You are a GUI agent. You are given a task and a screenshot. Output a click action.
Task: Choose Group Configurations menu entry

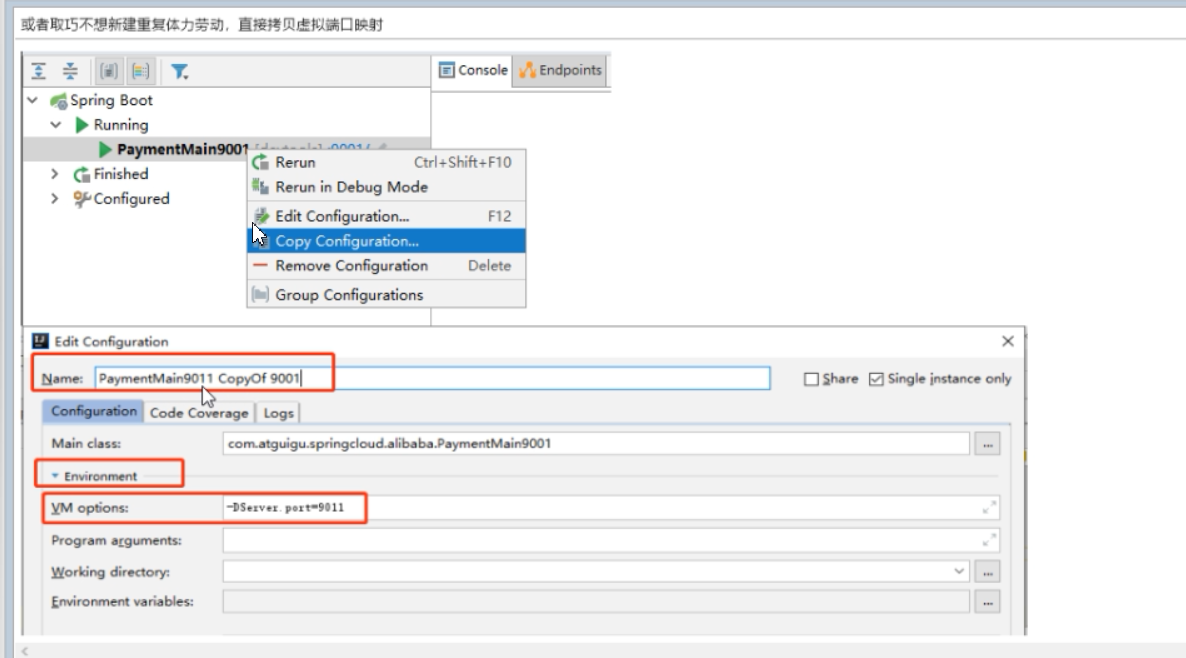(386, 295)
